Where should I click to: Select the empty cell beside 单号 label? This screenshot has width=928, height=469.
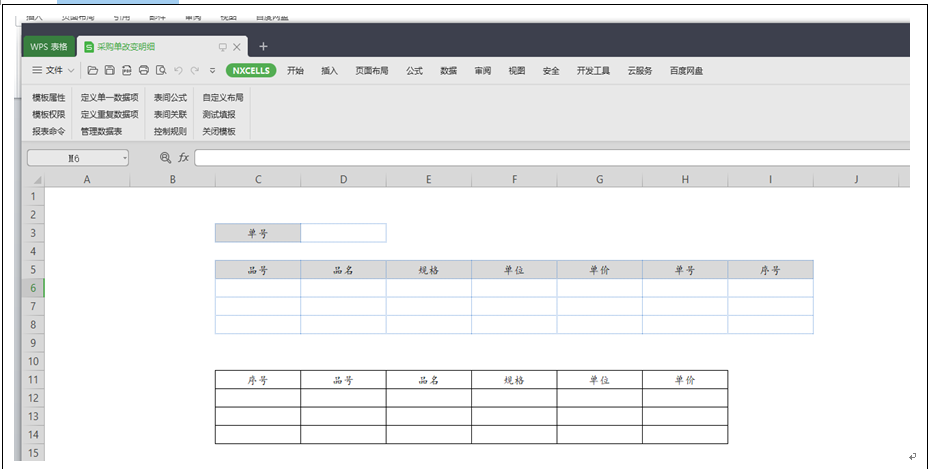(343, 233)
